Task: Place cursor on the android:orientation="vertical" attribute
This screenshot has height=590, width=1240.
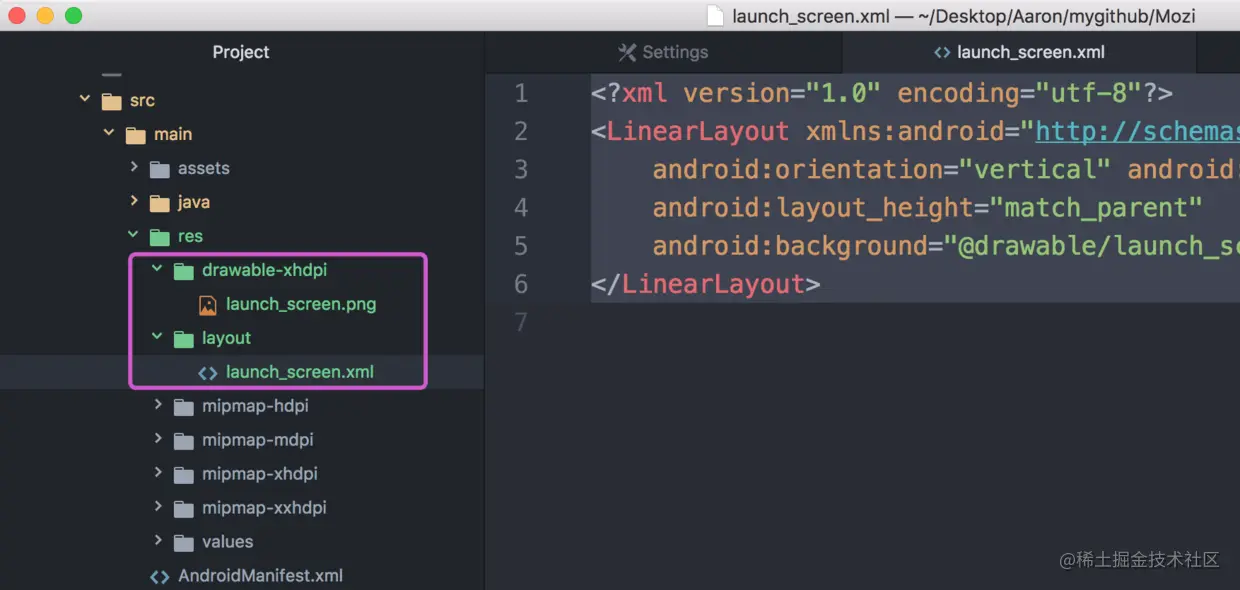Action: 882,169
